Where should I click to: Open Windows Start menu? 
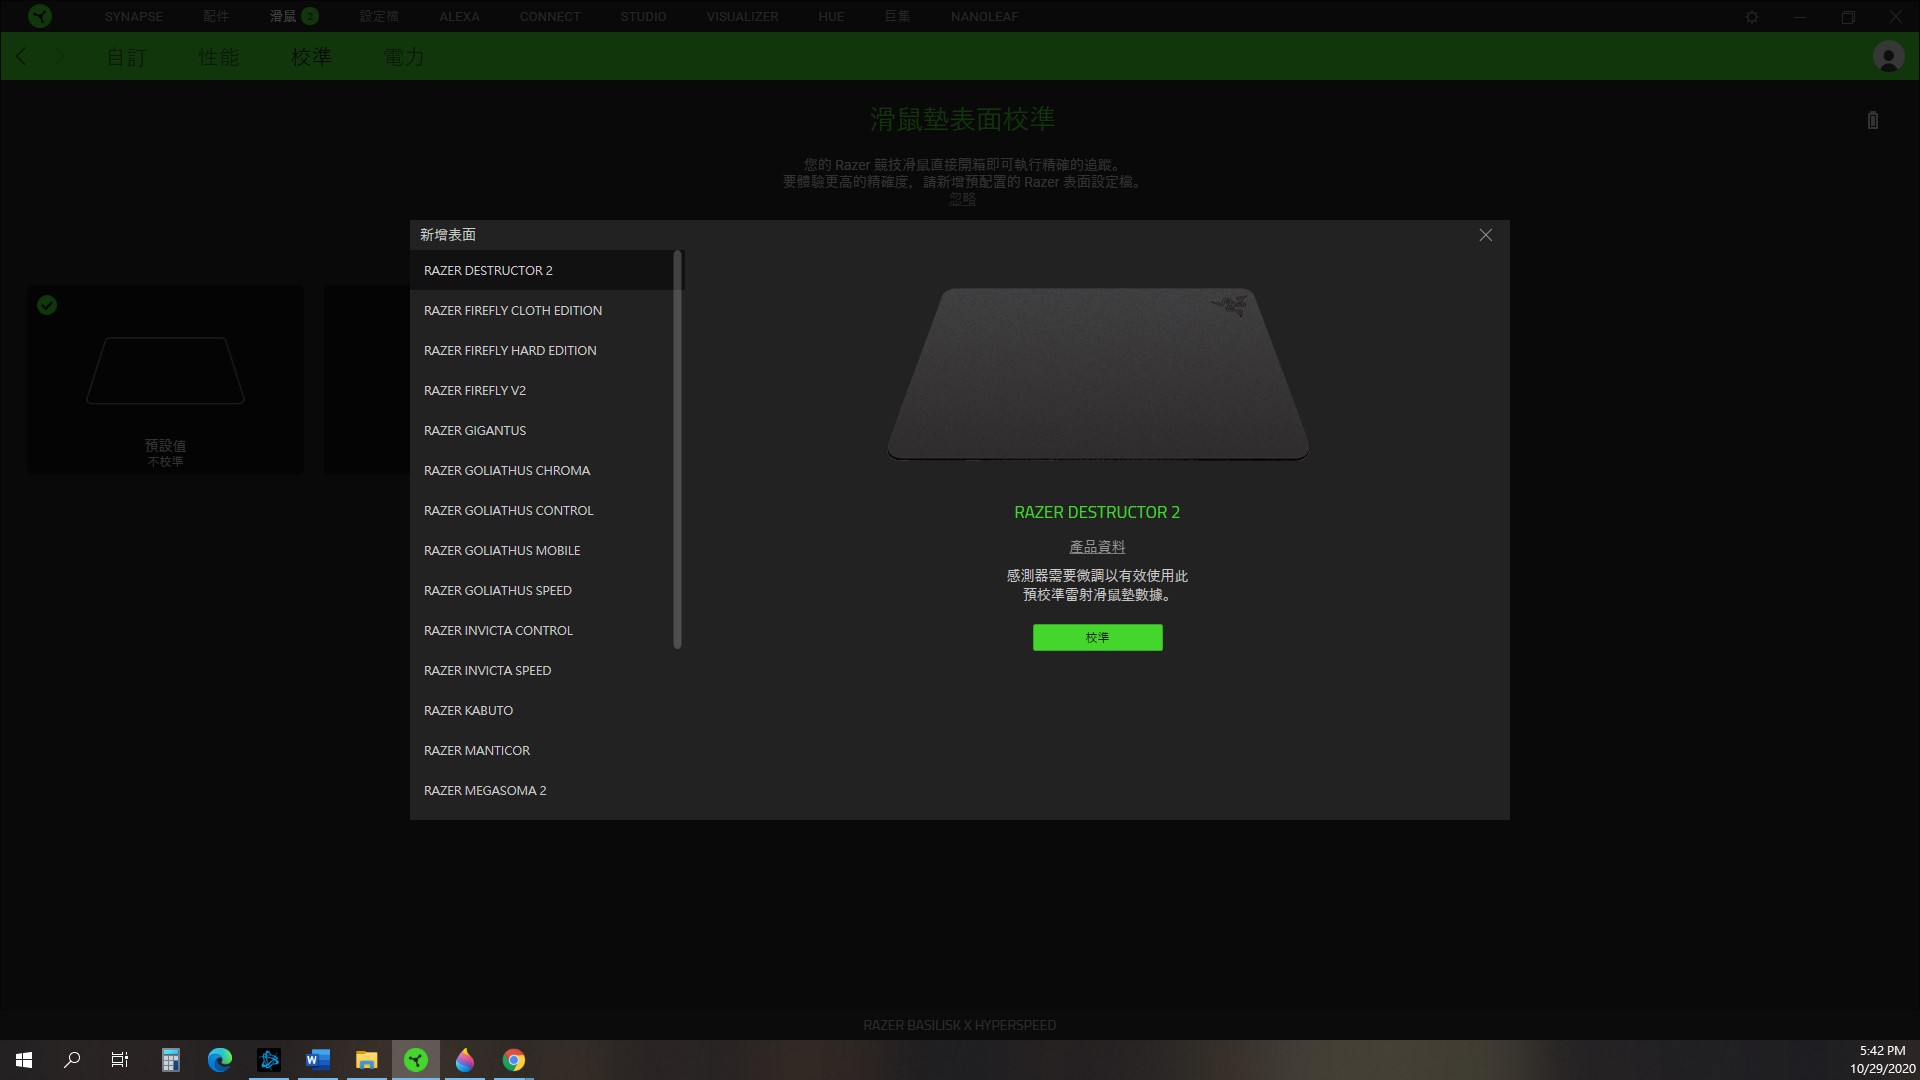24,1060
